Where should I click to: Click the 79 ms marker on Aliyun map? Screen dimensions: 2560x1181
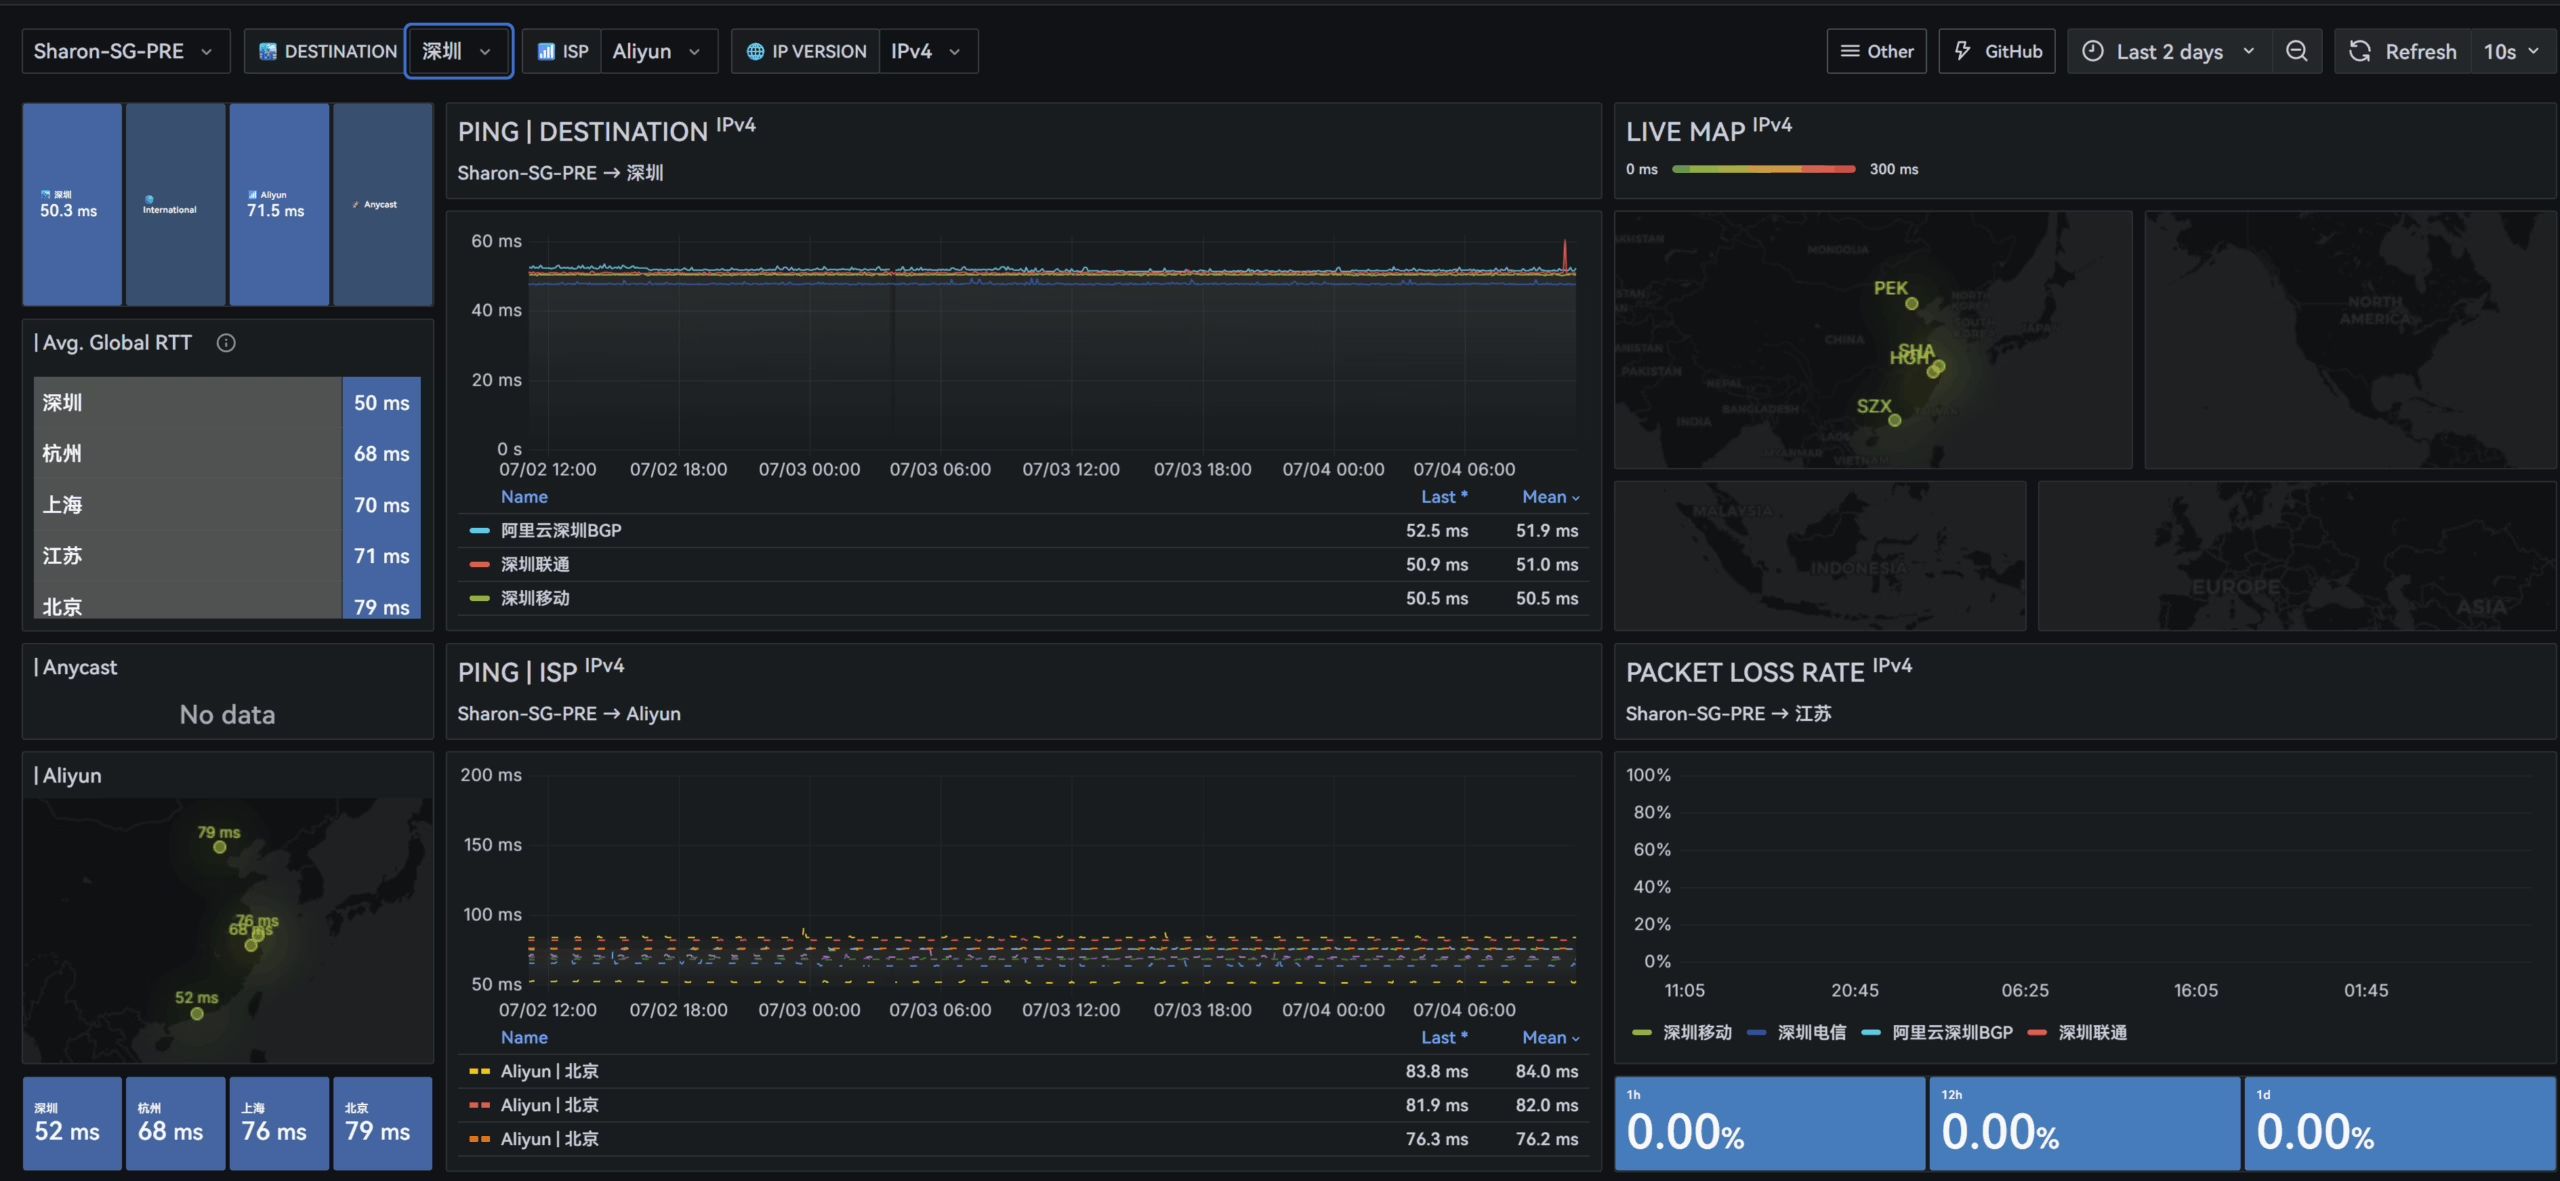click(220, 847)
